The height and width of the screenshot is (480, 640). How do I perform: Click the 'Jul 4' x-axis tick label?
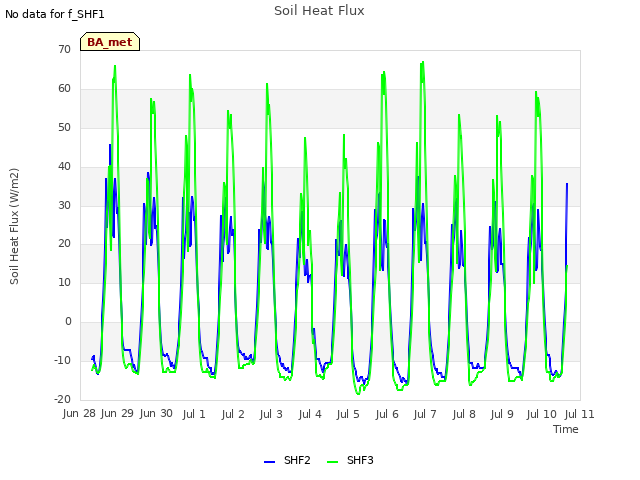point(310,414)
